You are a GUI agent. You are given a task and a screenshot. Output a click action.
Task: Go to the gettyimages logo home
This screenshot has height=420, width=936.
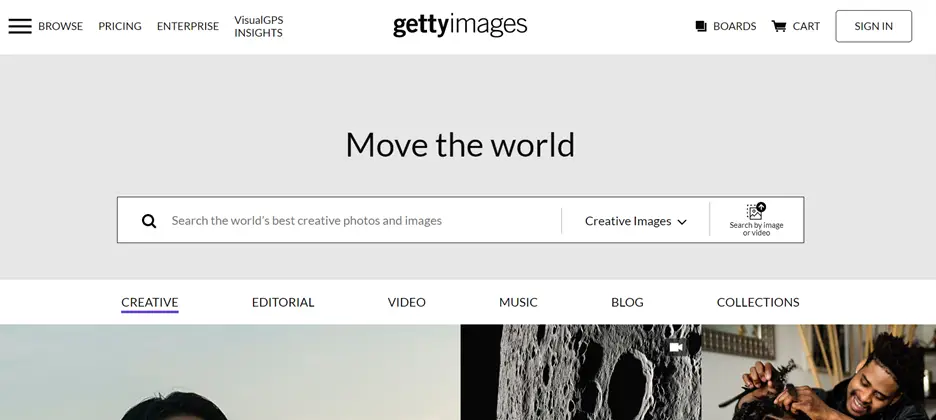click(460, 25)
